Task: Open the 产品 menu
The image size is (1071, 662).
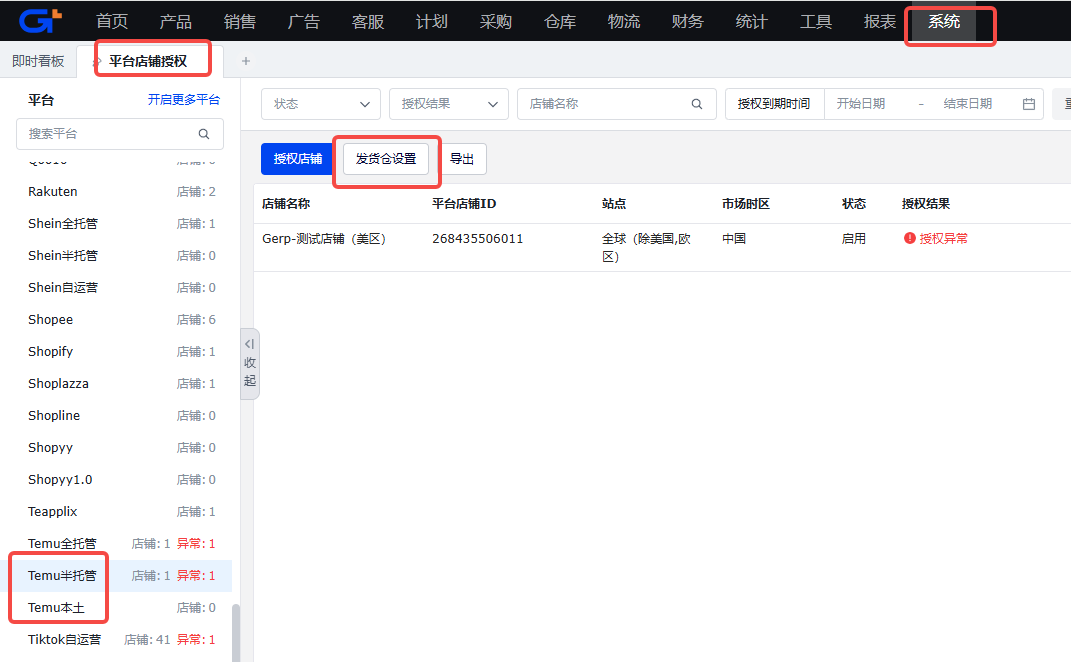Action: [176, 21]
